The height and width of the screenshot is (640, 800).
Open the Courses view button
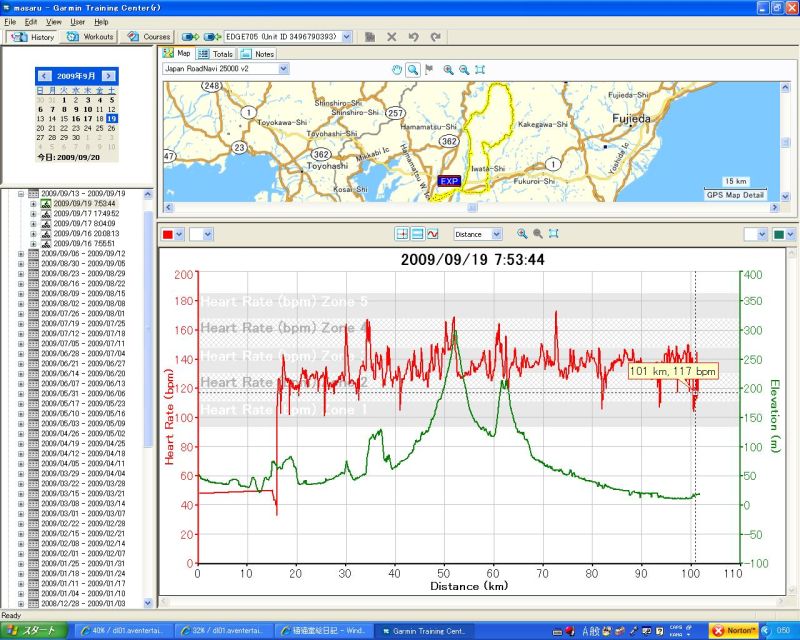coord(148,37)
